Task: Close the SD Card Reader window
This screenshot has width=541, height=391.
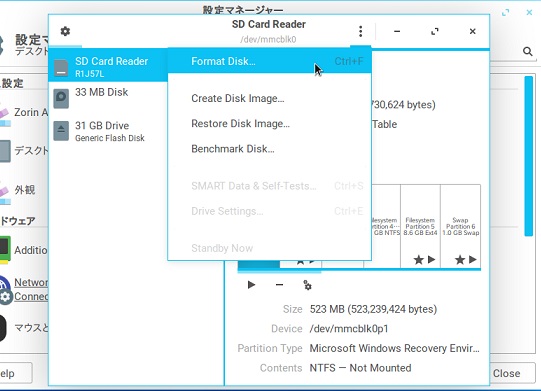Action: [x=473, y=31]
